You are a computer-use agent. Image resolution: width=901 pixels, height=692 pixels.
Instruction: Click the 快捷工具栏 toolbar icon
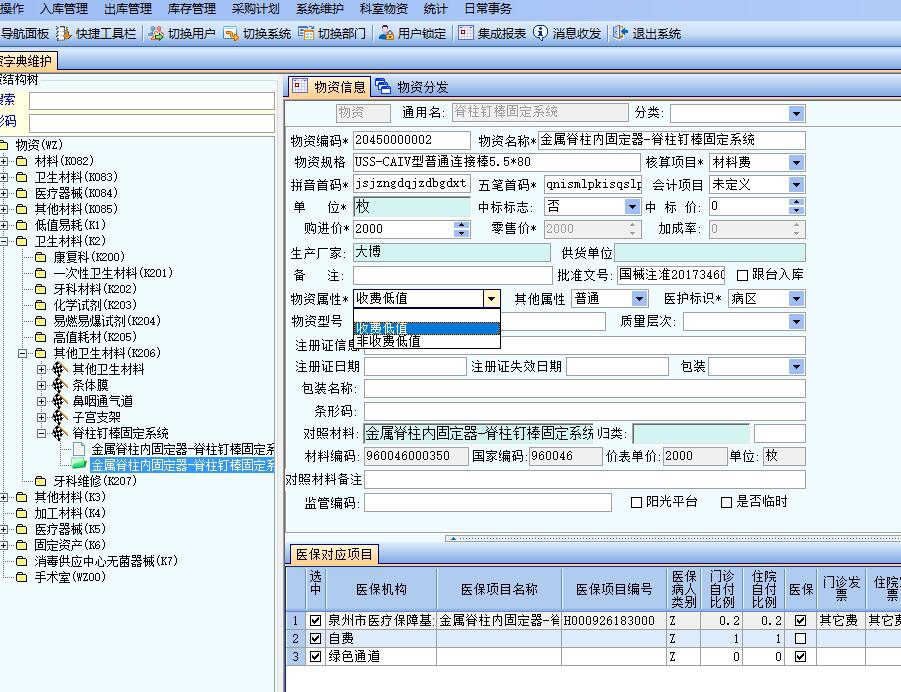64,33
